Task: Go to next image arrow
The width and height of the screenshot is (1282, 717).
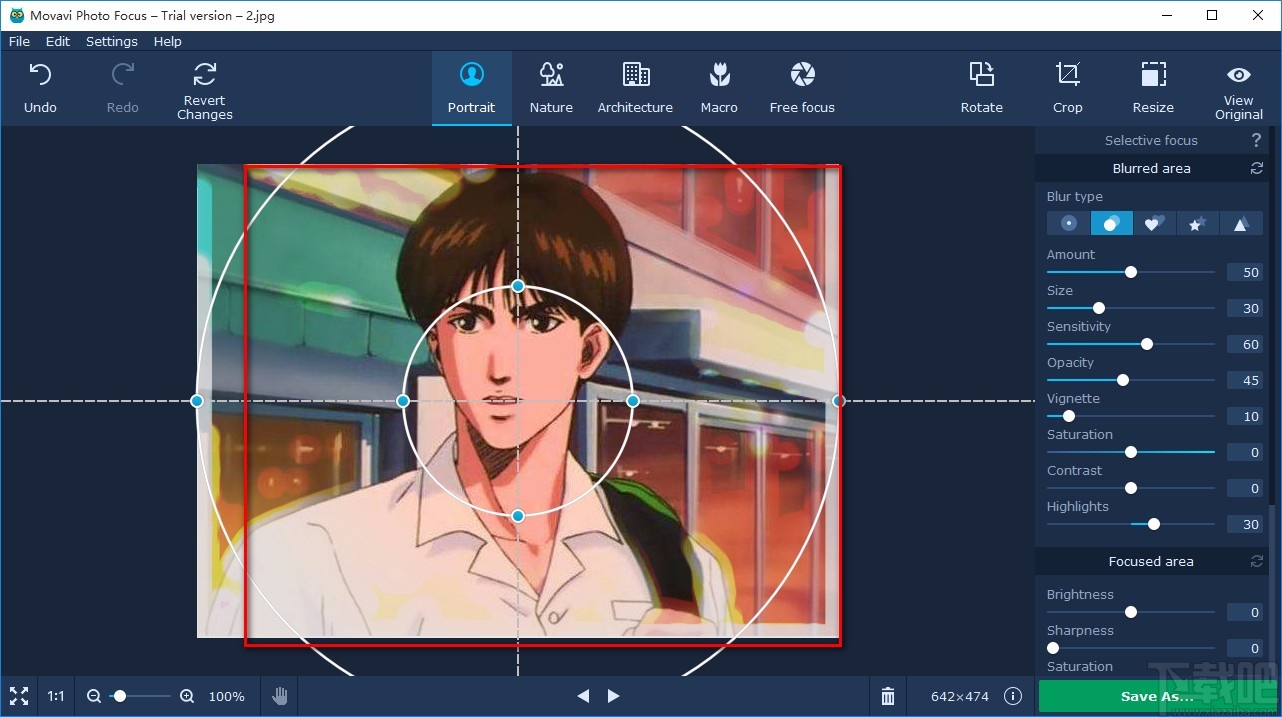Action: (614, 696)
